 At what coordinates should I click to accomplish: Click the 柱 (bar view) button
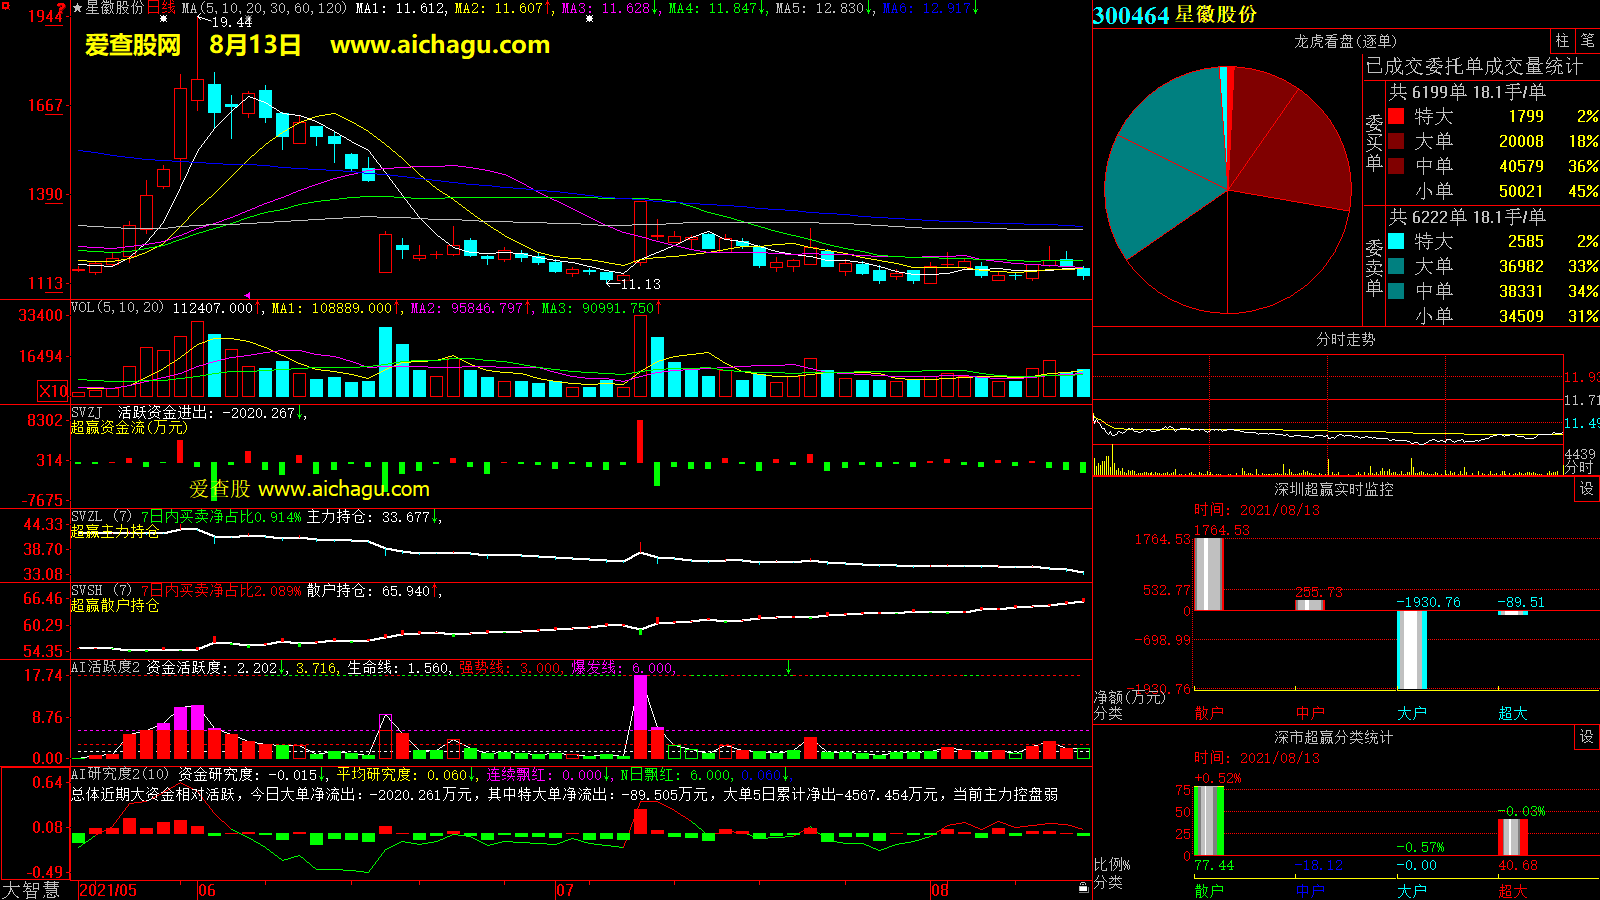(1562, 41)
